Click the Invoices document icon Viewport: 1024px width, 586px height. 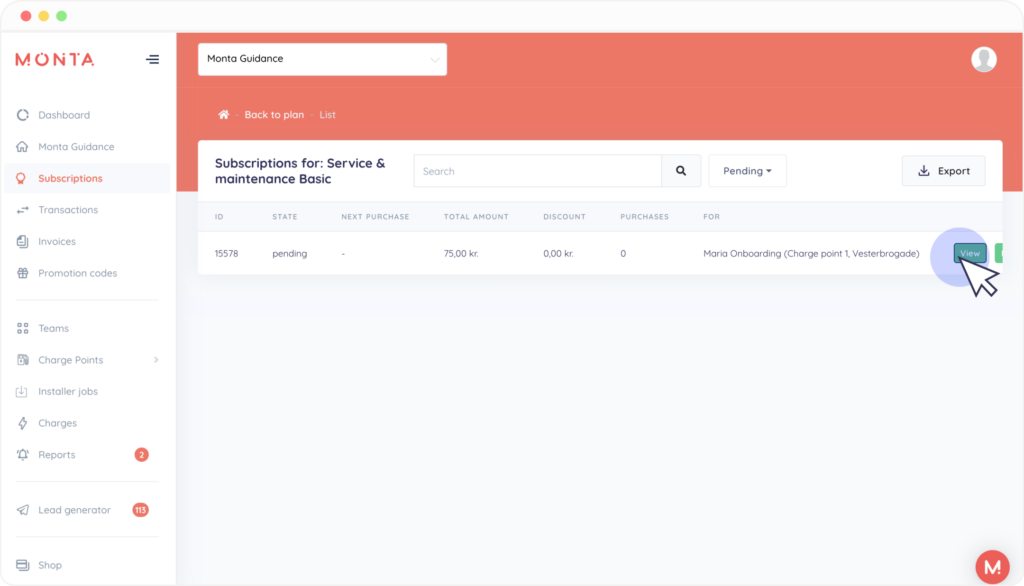pyautogui.click(x=23, y=241)
